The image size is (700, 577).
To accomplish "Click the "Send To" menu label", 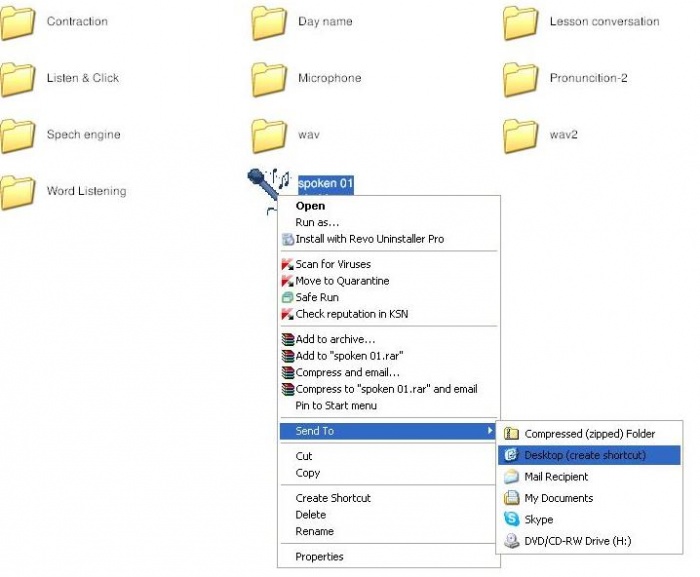I will (x=315, y=431).
